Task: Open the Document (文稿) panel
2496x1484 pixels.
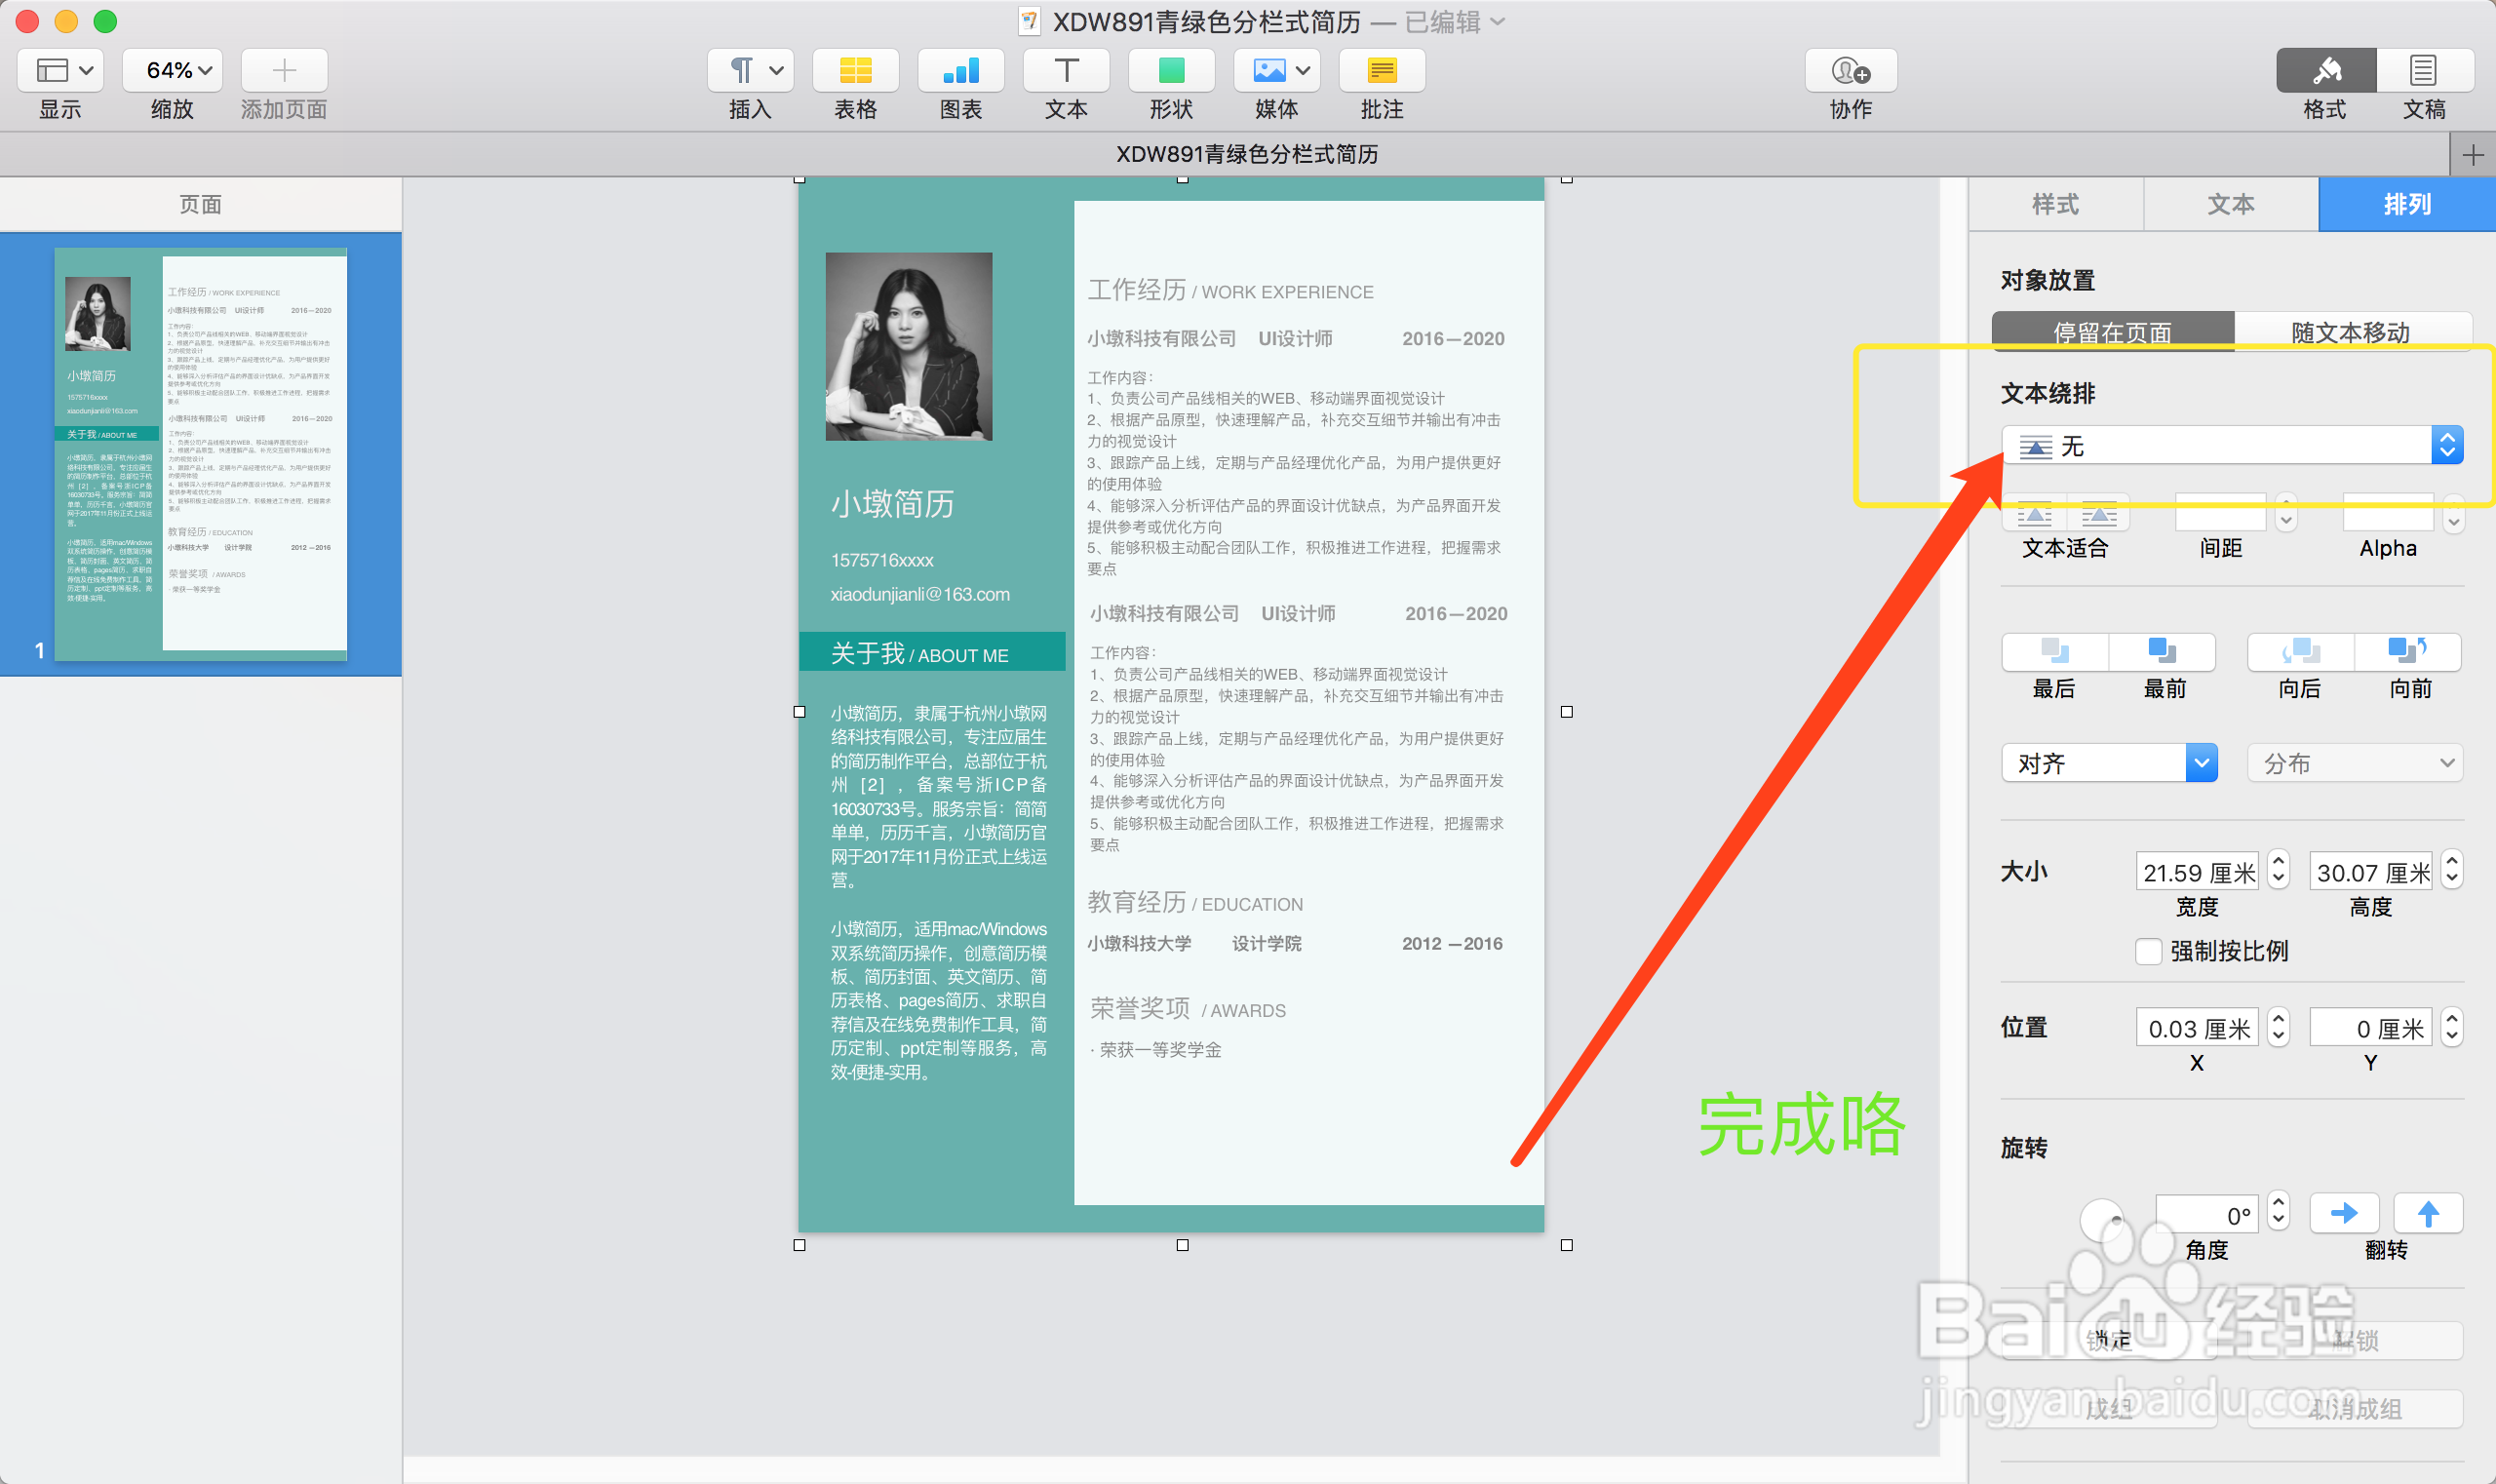Action: coord(2423,71)
